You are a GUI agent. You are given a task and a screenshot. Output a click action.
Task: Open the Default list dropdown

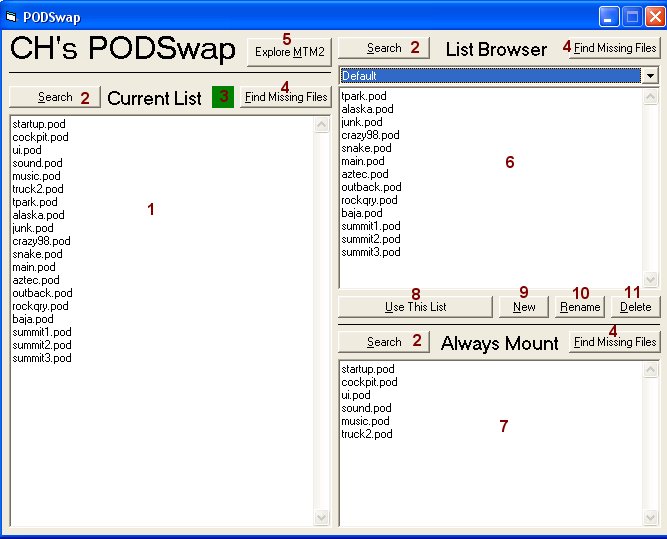650,76
